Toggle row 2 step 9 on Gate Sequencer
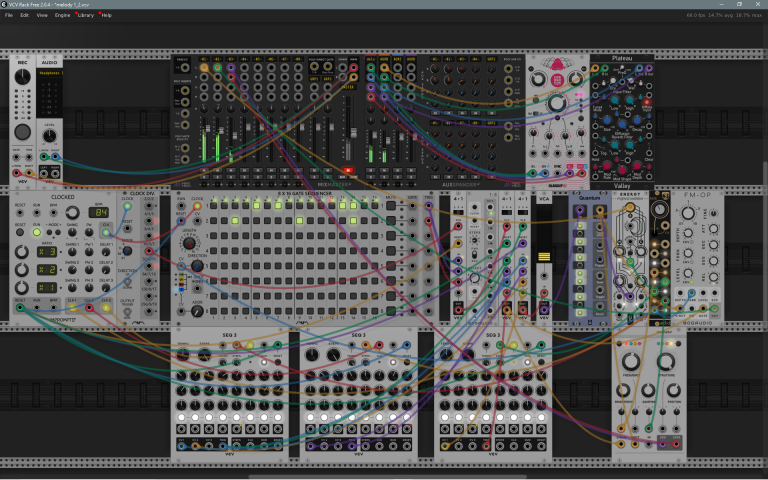The width and height of the screenshot is (768, 480). [299, 221]
